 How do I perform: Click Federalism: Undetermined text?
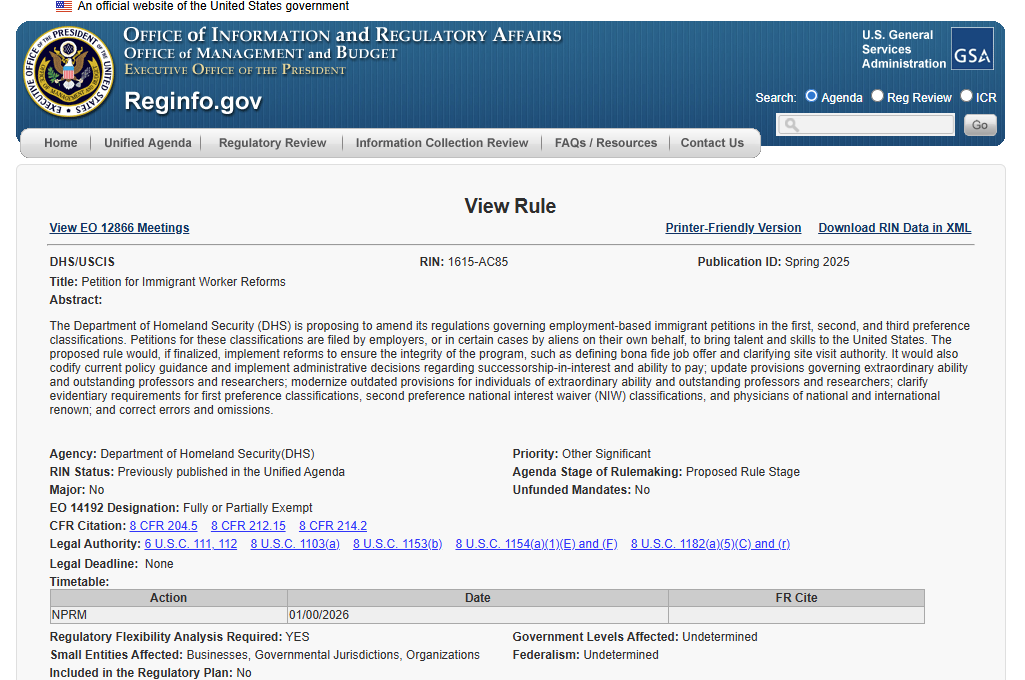point(586,655)
